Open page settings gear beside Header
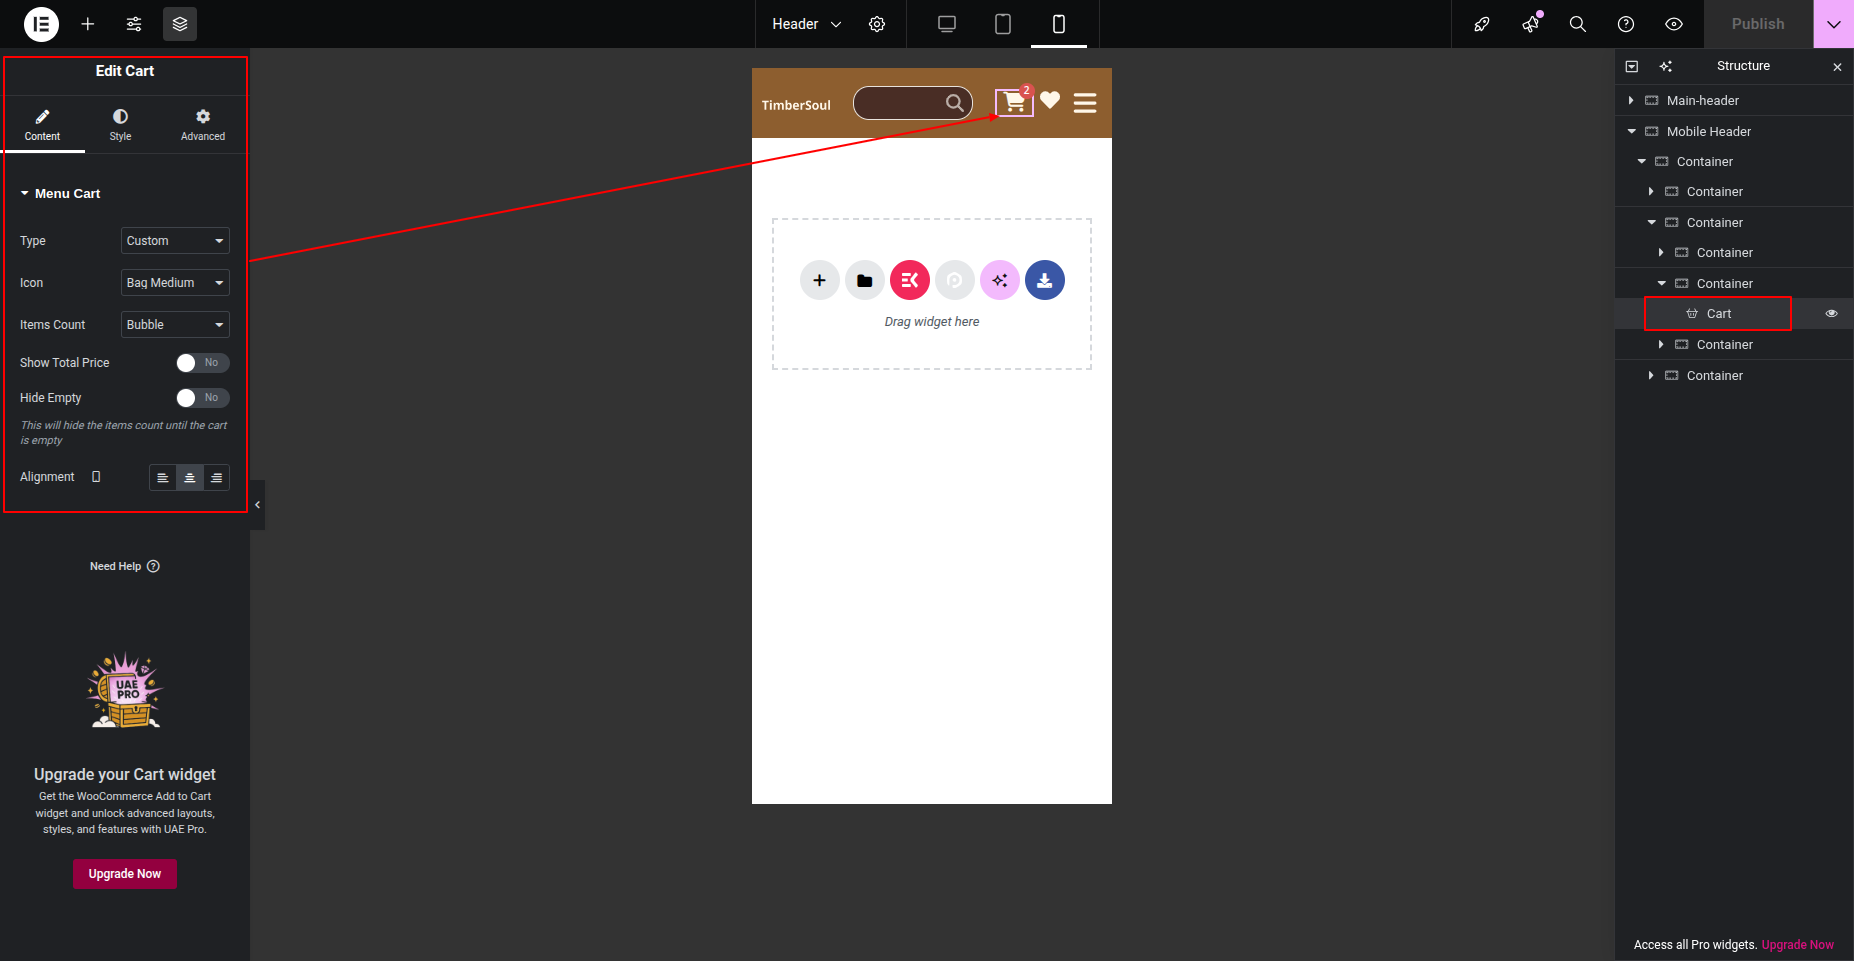 [x=877, y=24]
